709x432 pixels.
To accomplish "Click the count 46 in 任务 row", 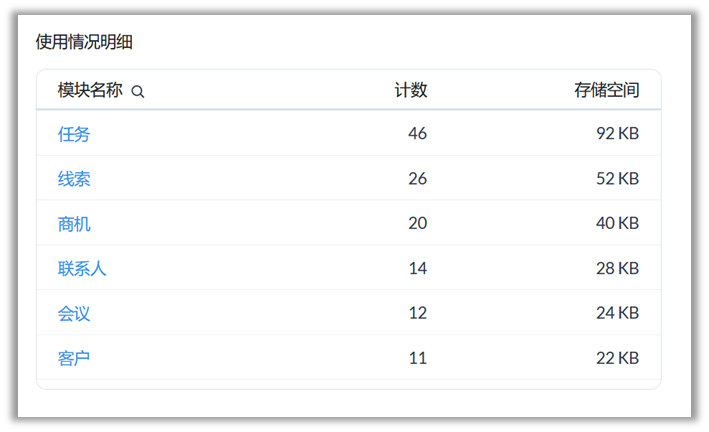I will (x=417, y=134).
